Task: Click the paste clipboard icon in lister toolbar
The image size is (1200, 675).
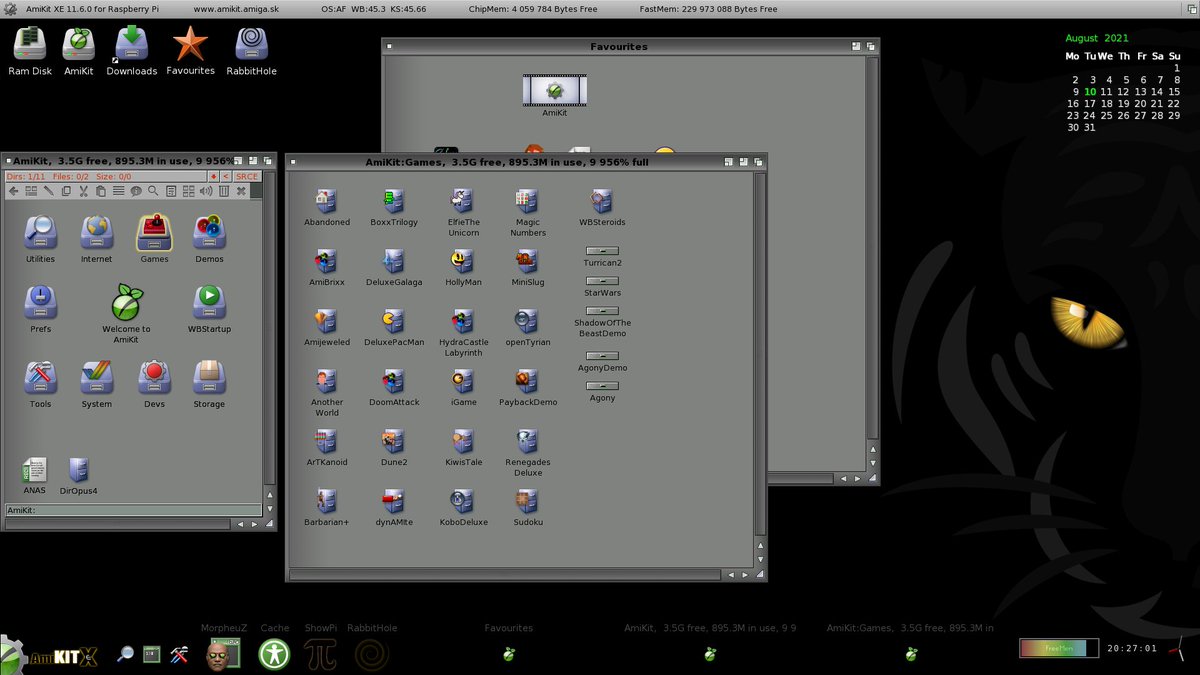Action: point(101,191)
